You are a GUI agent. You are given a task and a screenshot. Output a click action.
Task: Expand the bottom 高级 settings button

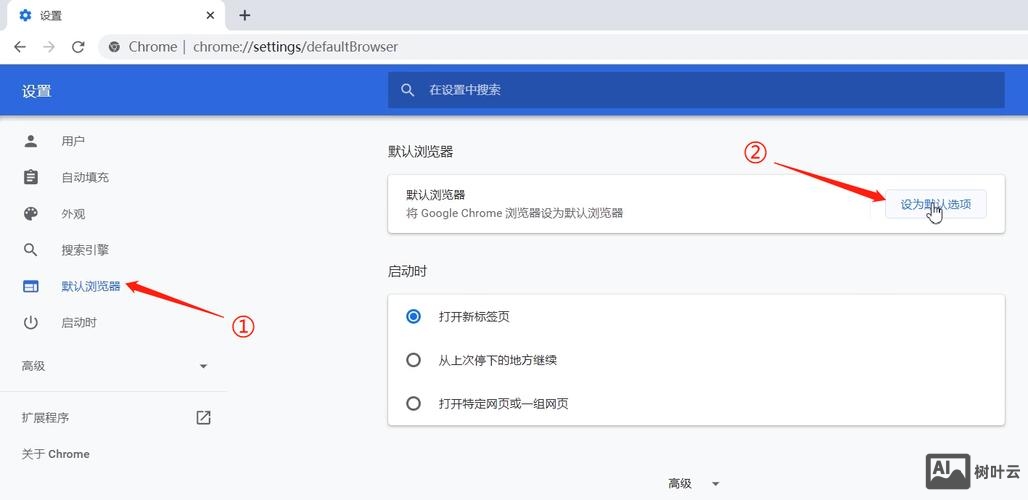694,484
